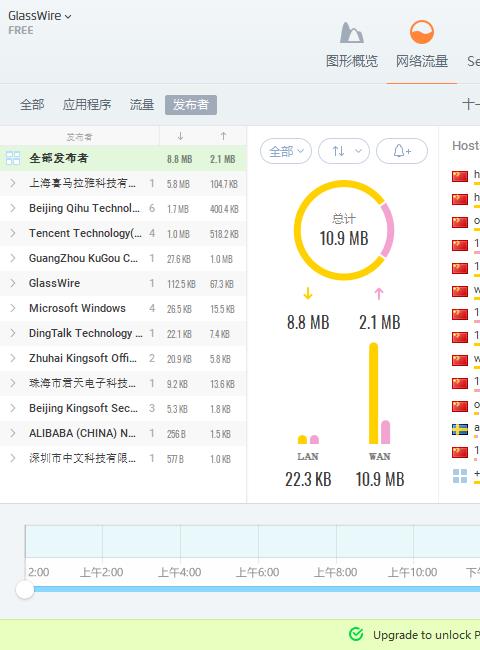Open the 图形概览 graph overview icon
Image resolution: width=480 pixels, height=650 pixels.
coord(352,33)
